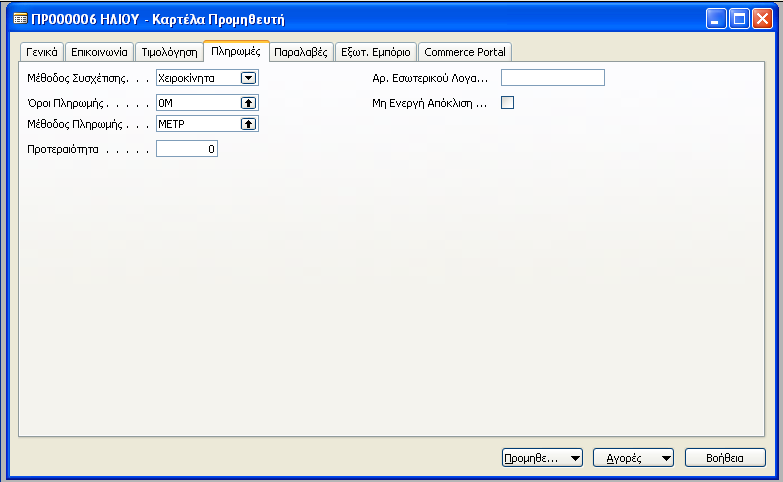Image resolution: width=783 pixels, height=482 pixels.
Task: Minimize the Καρτέλα Προμηθευτή window
Action: click(716, 19)
